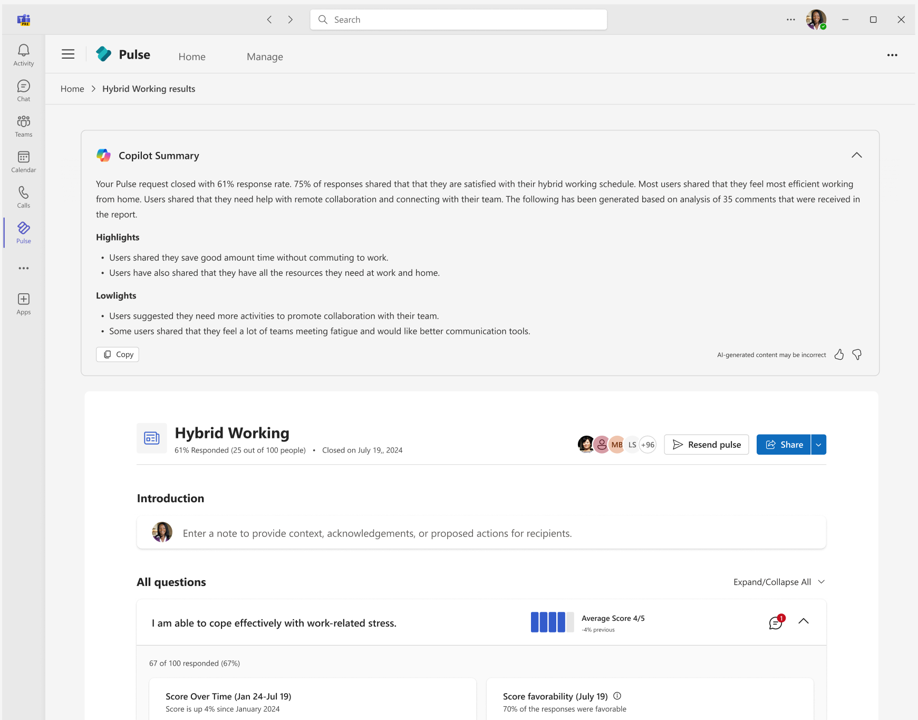Viewport: 918px width, 720px height.
Task: Give thumbs up to the Copilot Summary
Action: 838,354
